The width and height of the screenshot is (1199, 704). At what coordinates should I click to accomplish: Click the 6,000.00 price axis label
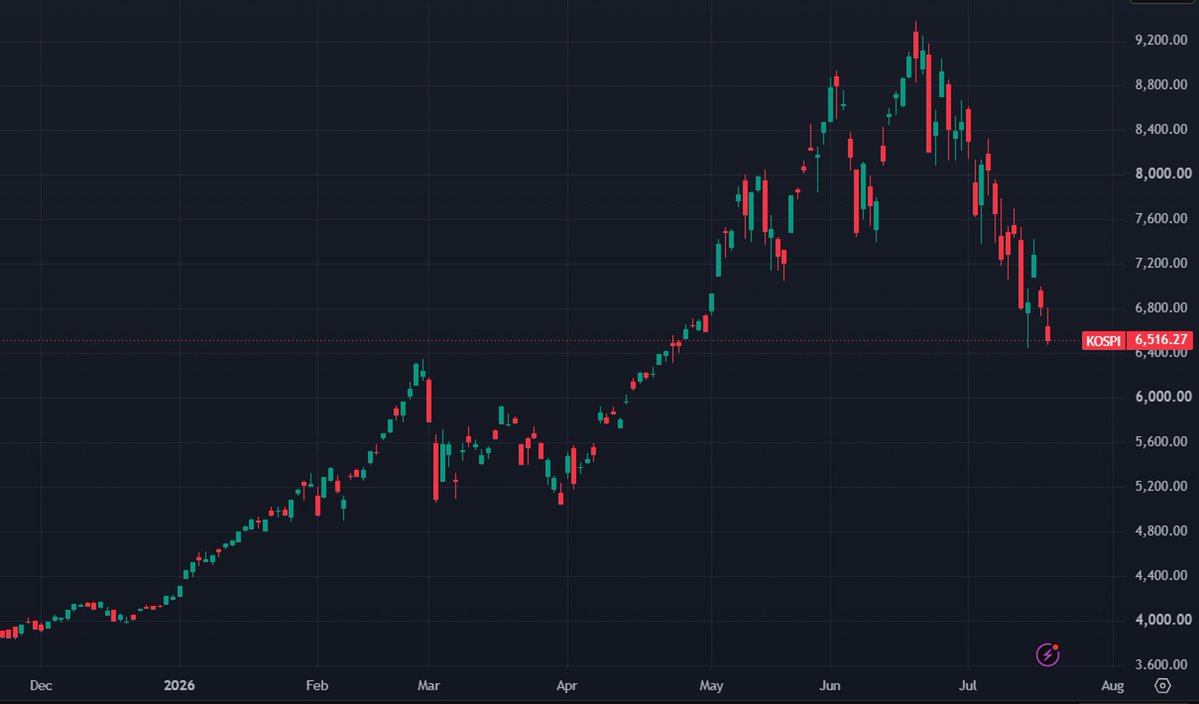(x=1162, y=397)
